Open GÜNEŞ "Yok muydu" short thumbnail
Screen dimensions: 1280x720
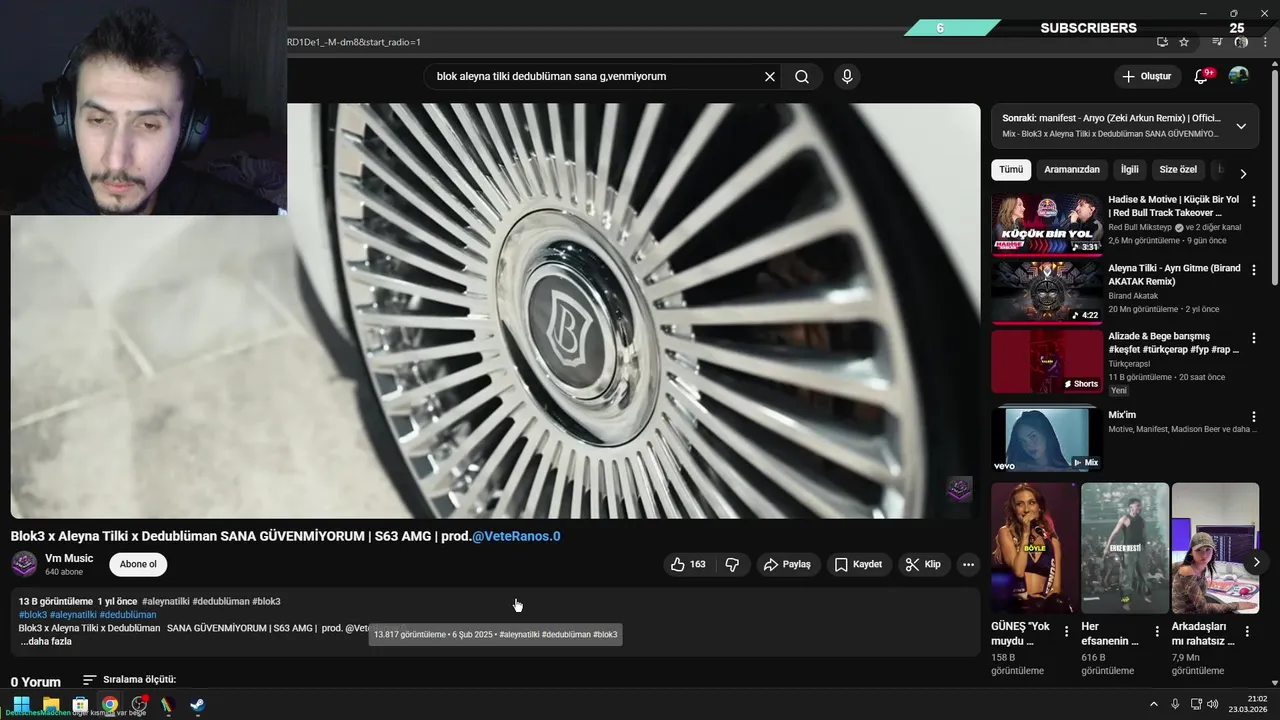click(x=1034, y=548)
